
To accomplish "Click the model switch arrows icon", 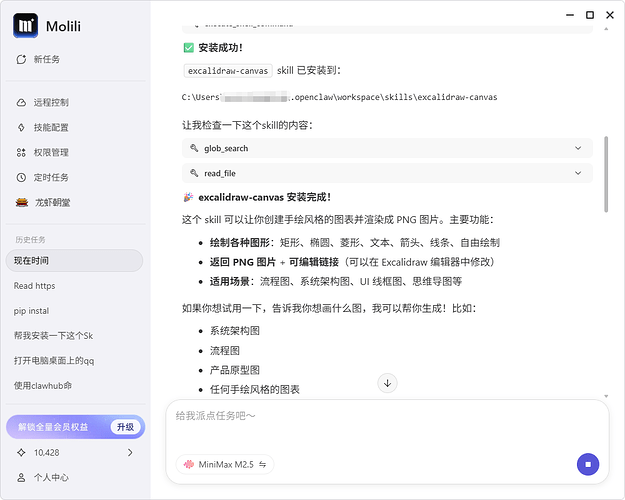I will [262, 465].
